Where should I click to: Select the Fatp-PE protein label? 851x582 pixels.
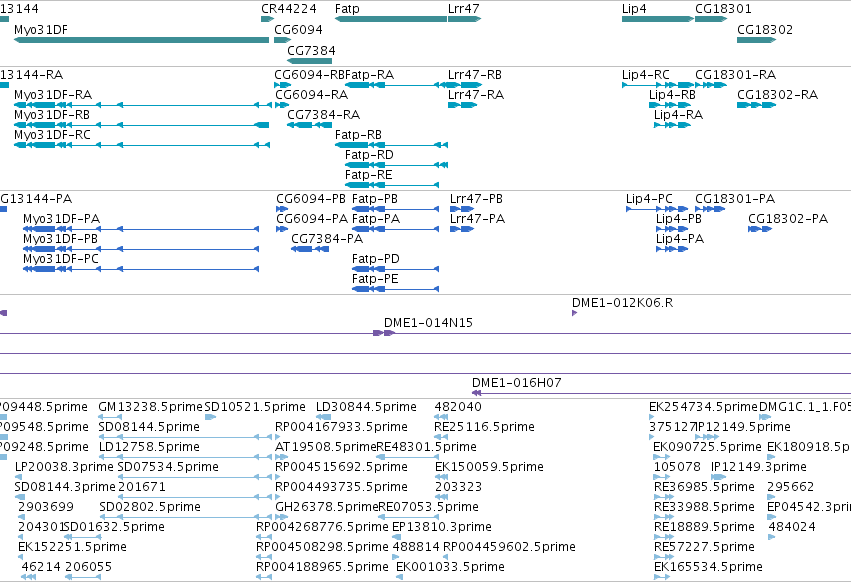point(375,279)
